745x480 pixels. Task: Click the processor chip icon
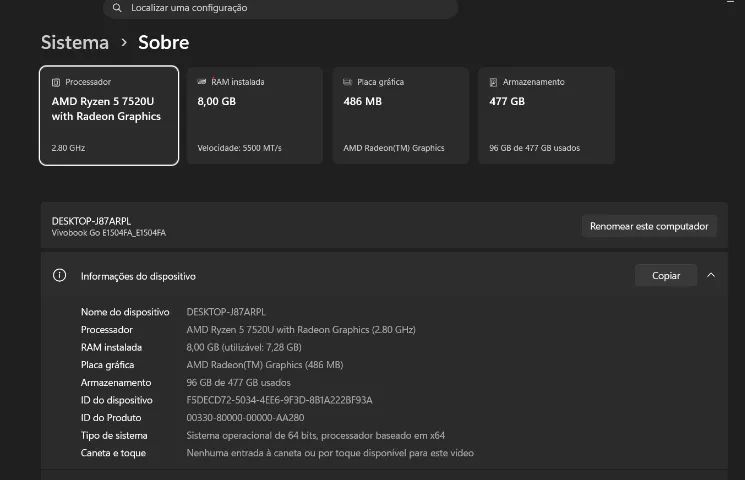56,82
